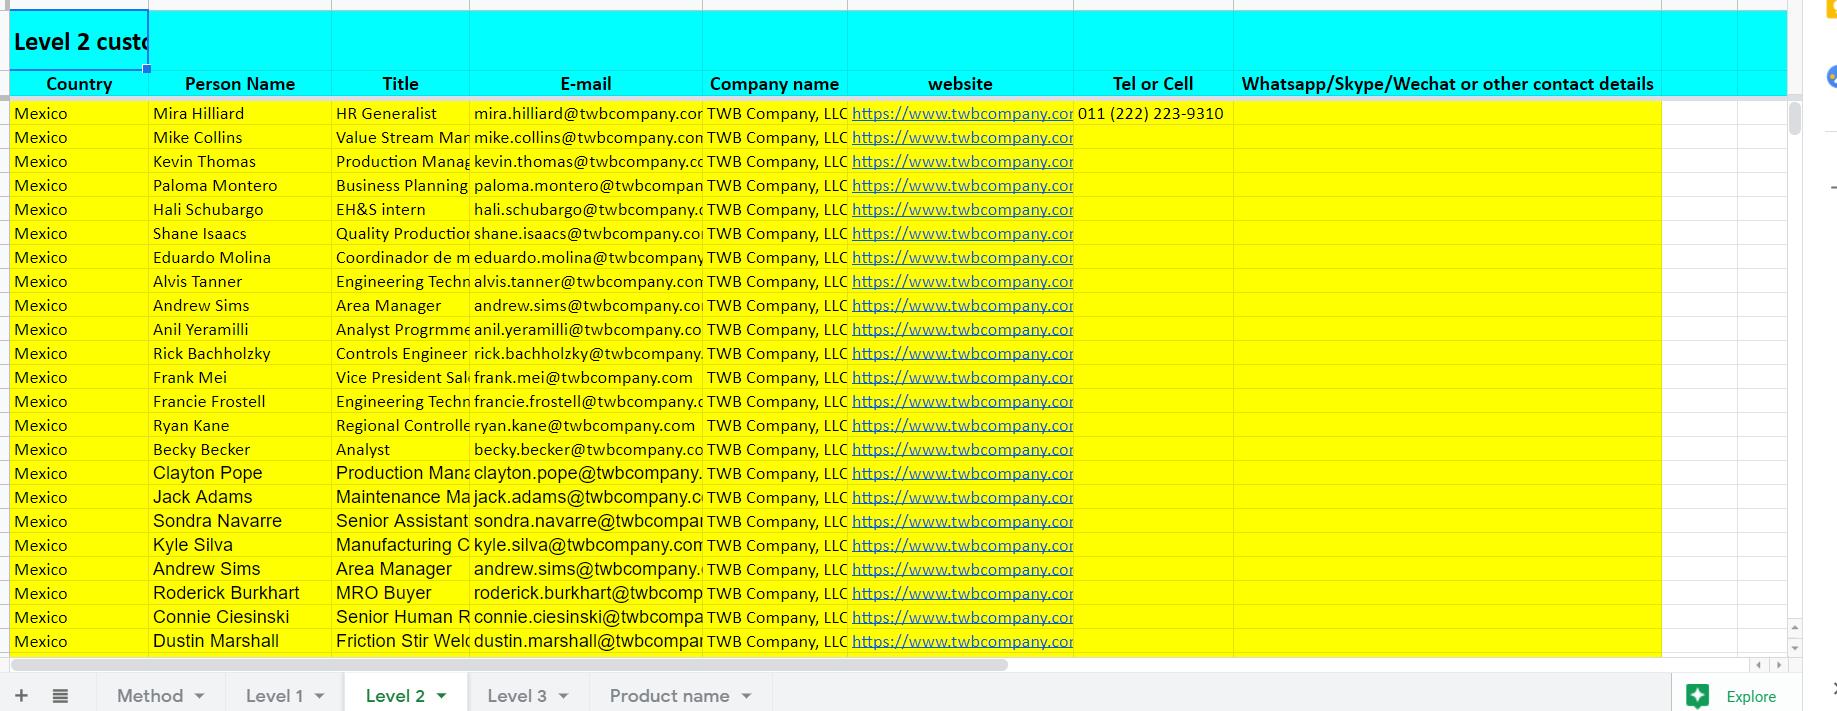
Task: Select the Mira Hilliard name cell
Action: point(240,113)
